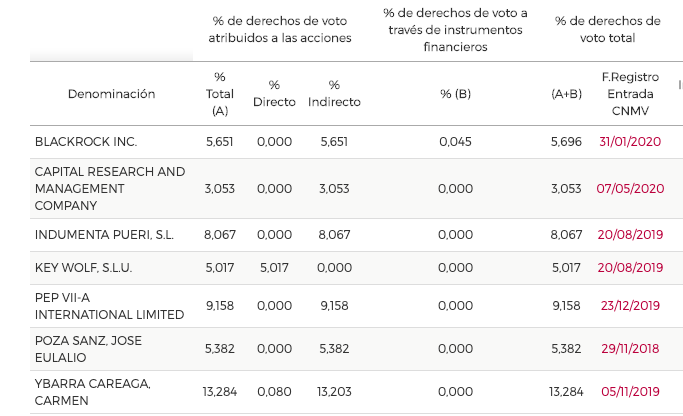Select the % (B) column header
Screen dimensions: 683x416
click(455, 94)
